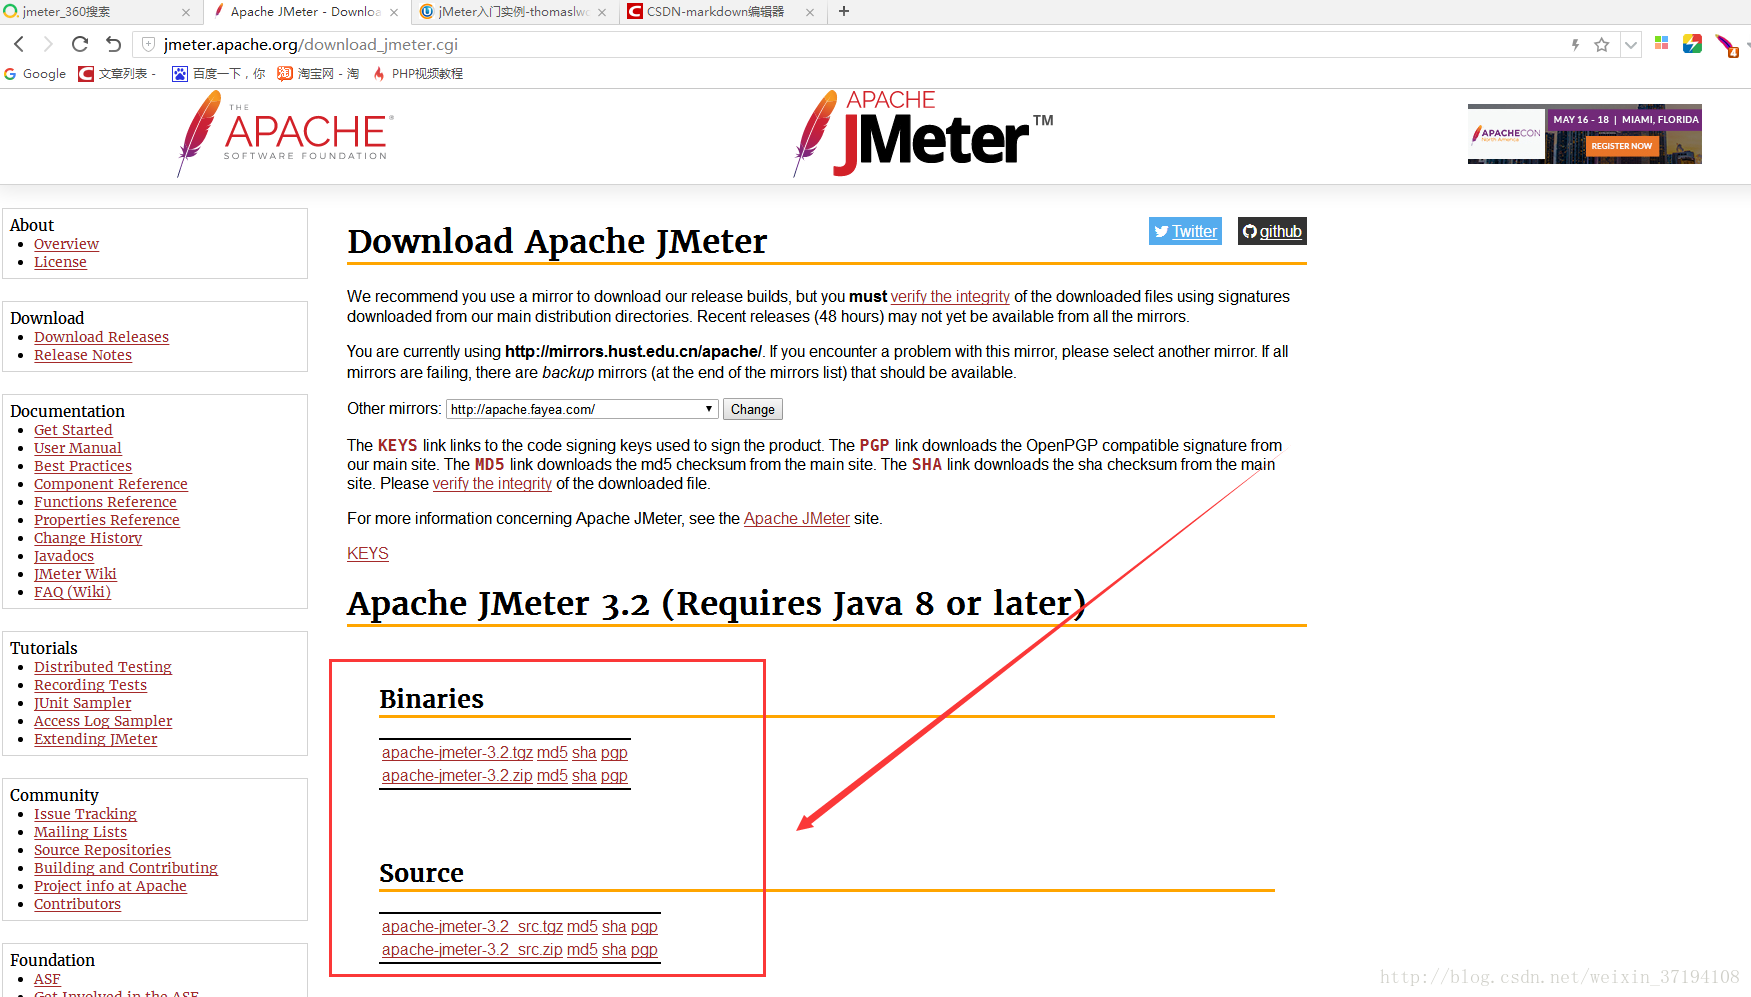Open the first verify the integrity link

click(x=950, y=297)
